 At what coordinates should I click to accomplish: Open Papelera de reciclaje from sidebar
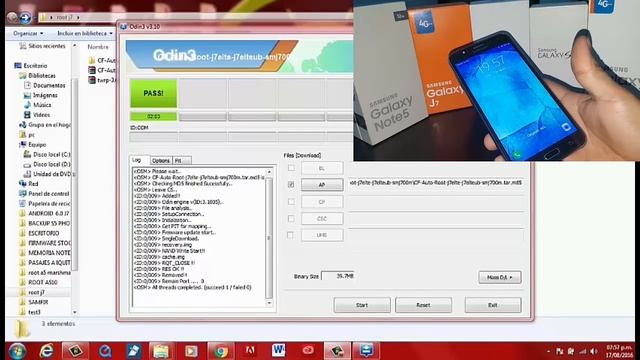pos(44,203)
